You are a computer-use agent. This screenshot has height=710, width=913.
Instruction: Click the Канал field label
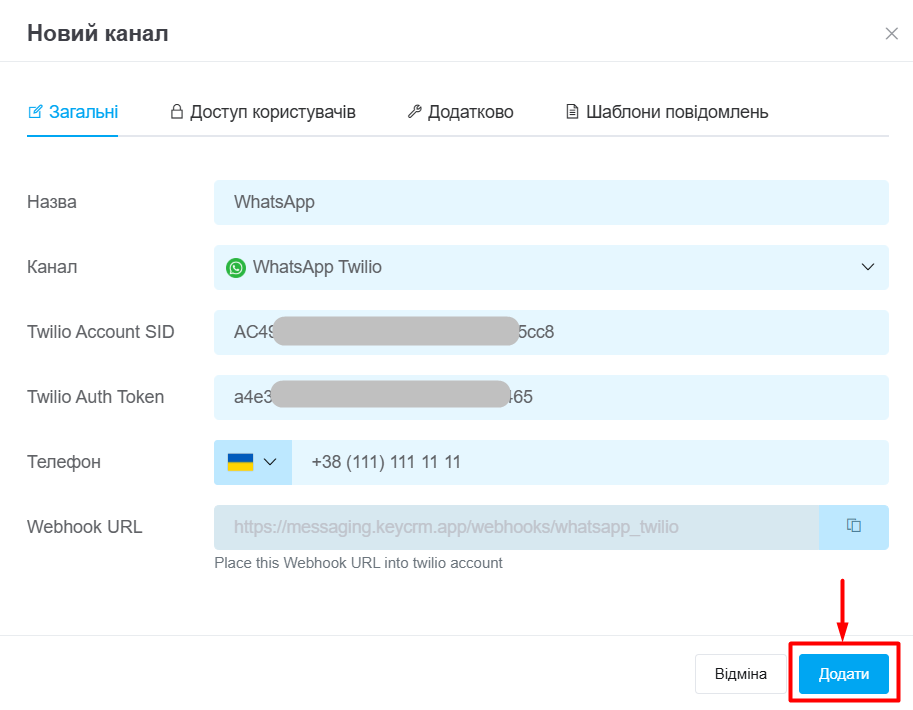52,267
